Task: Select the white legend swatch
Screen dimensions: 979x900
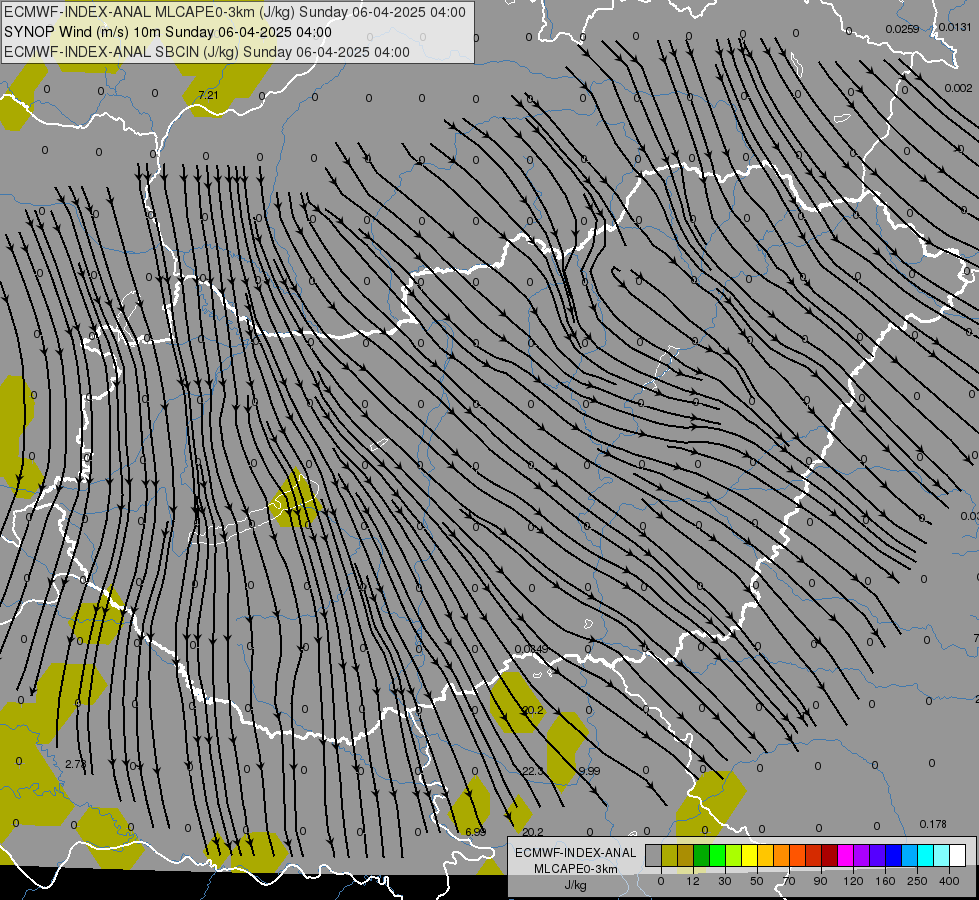Action: 957,855
